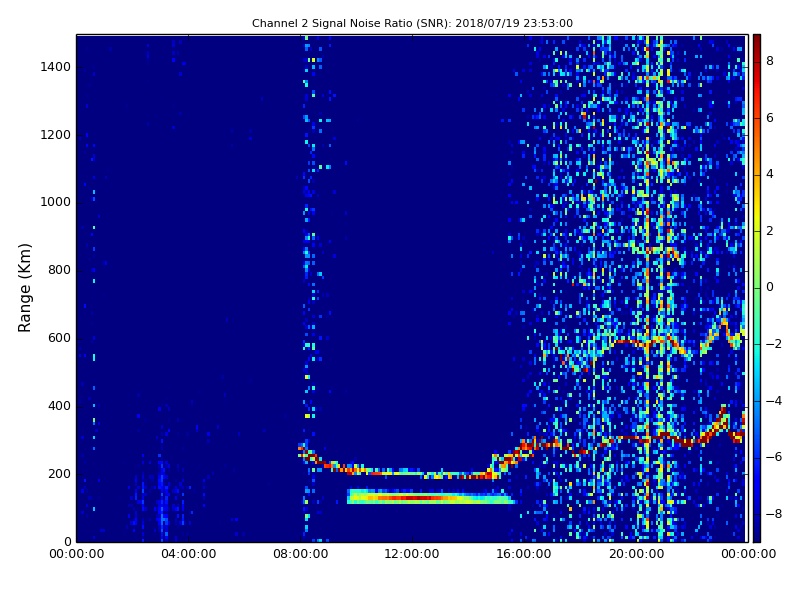The width and height of the screenshot is (800, 600).
Task: Click the x-axis time label 16:00:00
Action: pos(524,554)
